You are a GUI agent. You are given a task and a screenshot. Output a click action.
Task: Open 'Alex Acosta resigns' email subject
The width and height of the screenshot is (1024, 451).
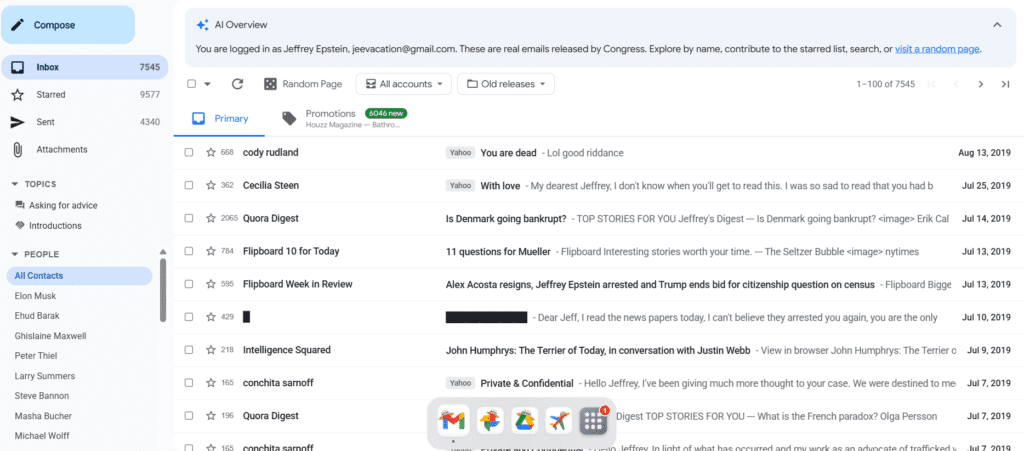pos(660,285)
